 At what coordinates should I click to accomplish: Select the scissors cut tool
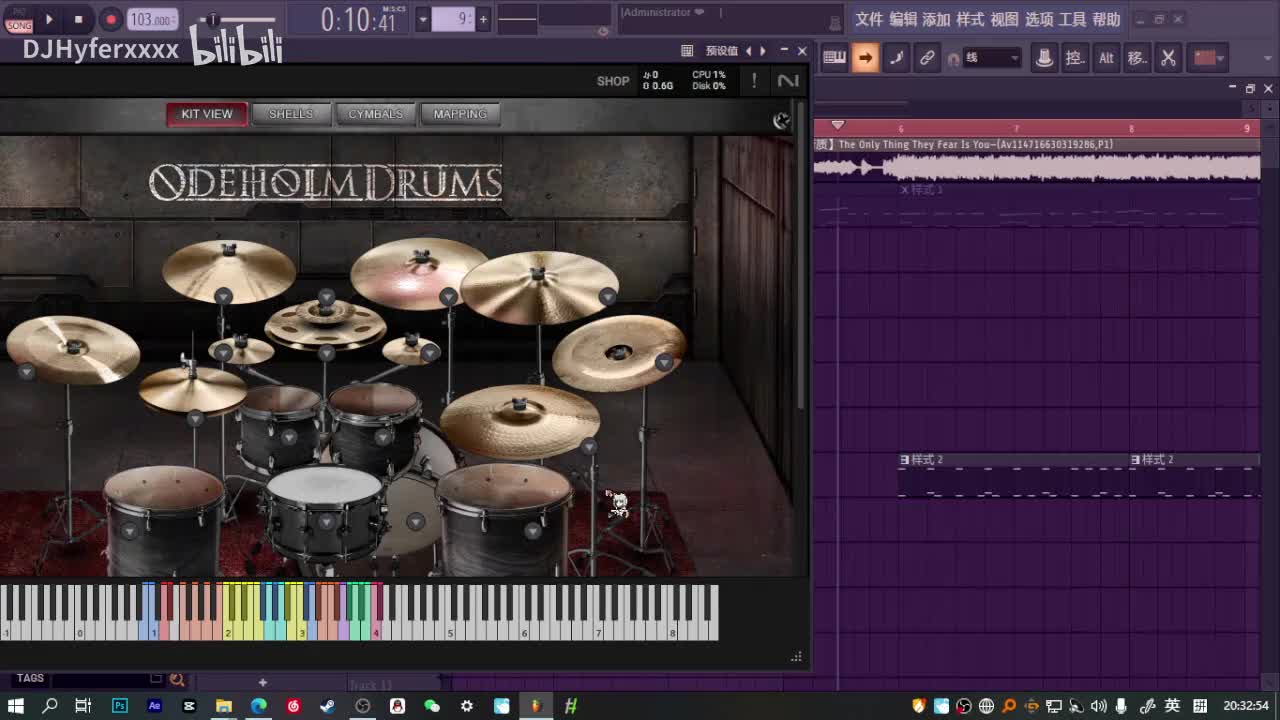[x=1168, y=58]
